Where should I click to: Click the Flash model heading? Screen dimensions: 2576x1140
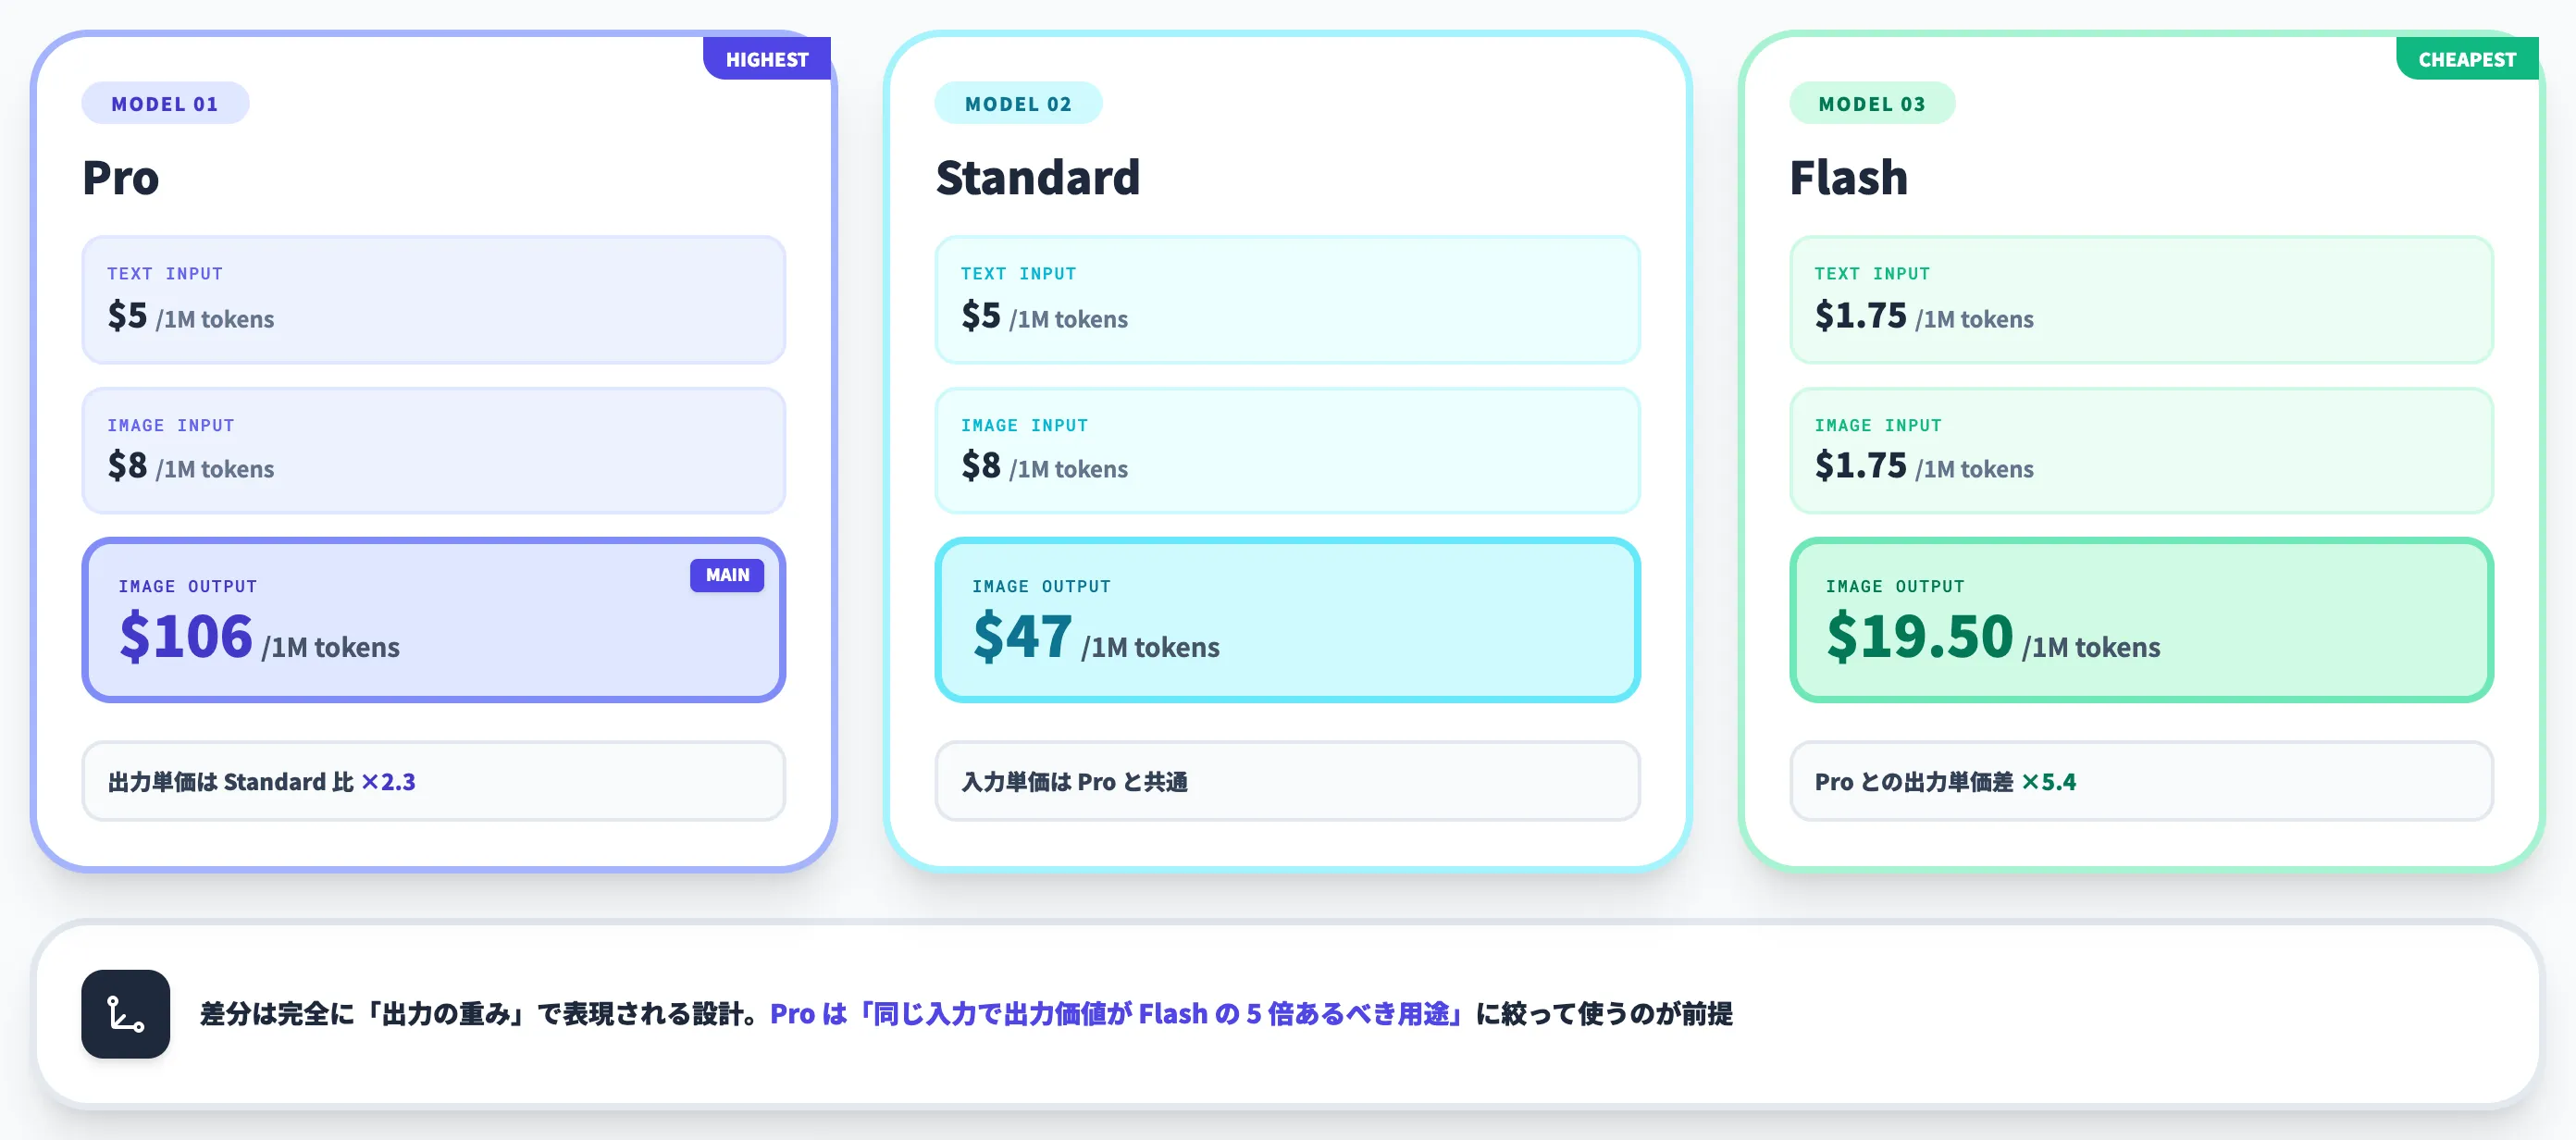1848,178
